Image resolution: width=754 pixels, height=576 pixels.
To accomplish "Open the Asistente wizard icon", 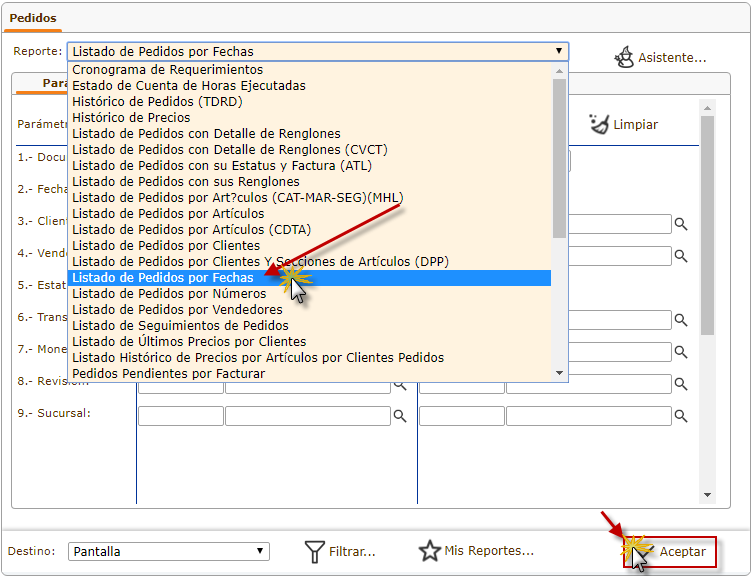I will [x=624, y=57].
